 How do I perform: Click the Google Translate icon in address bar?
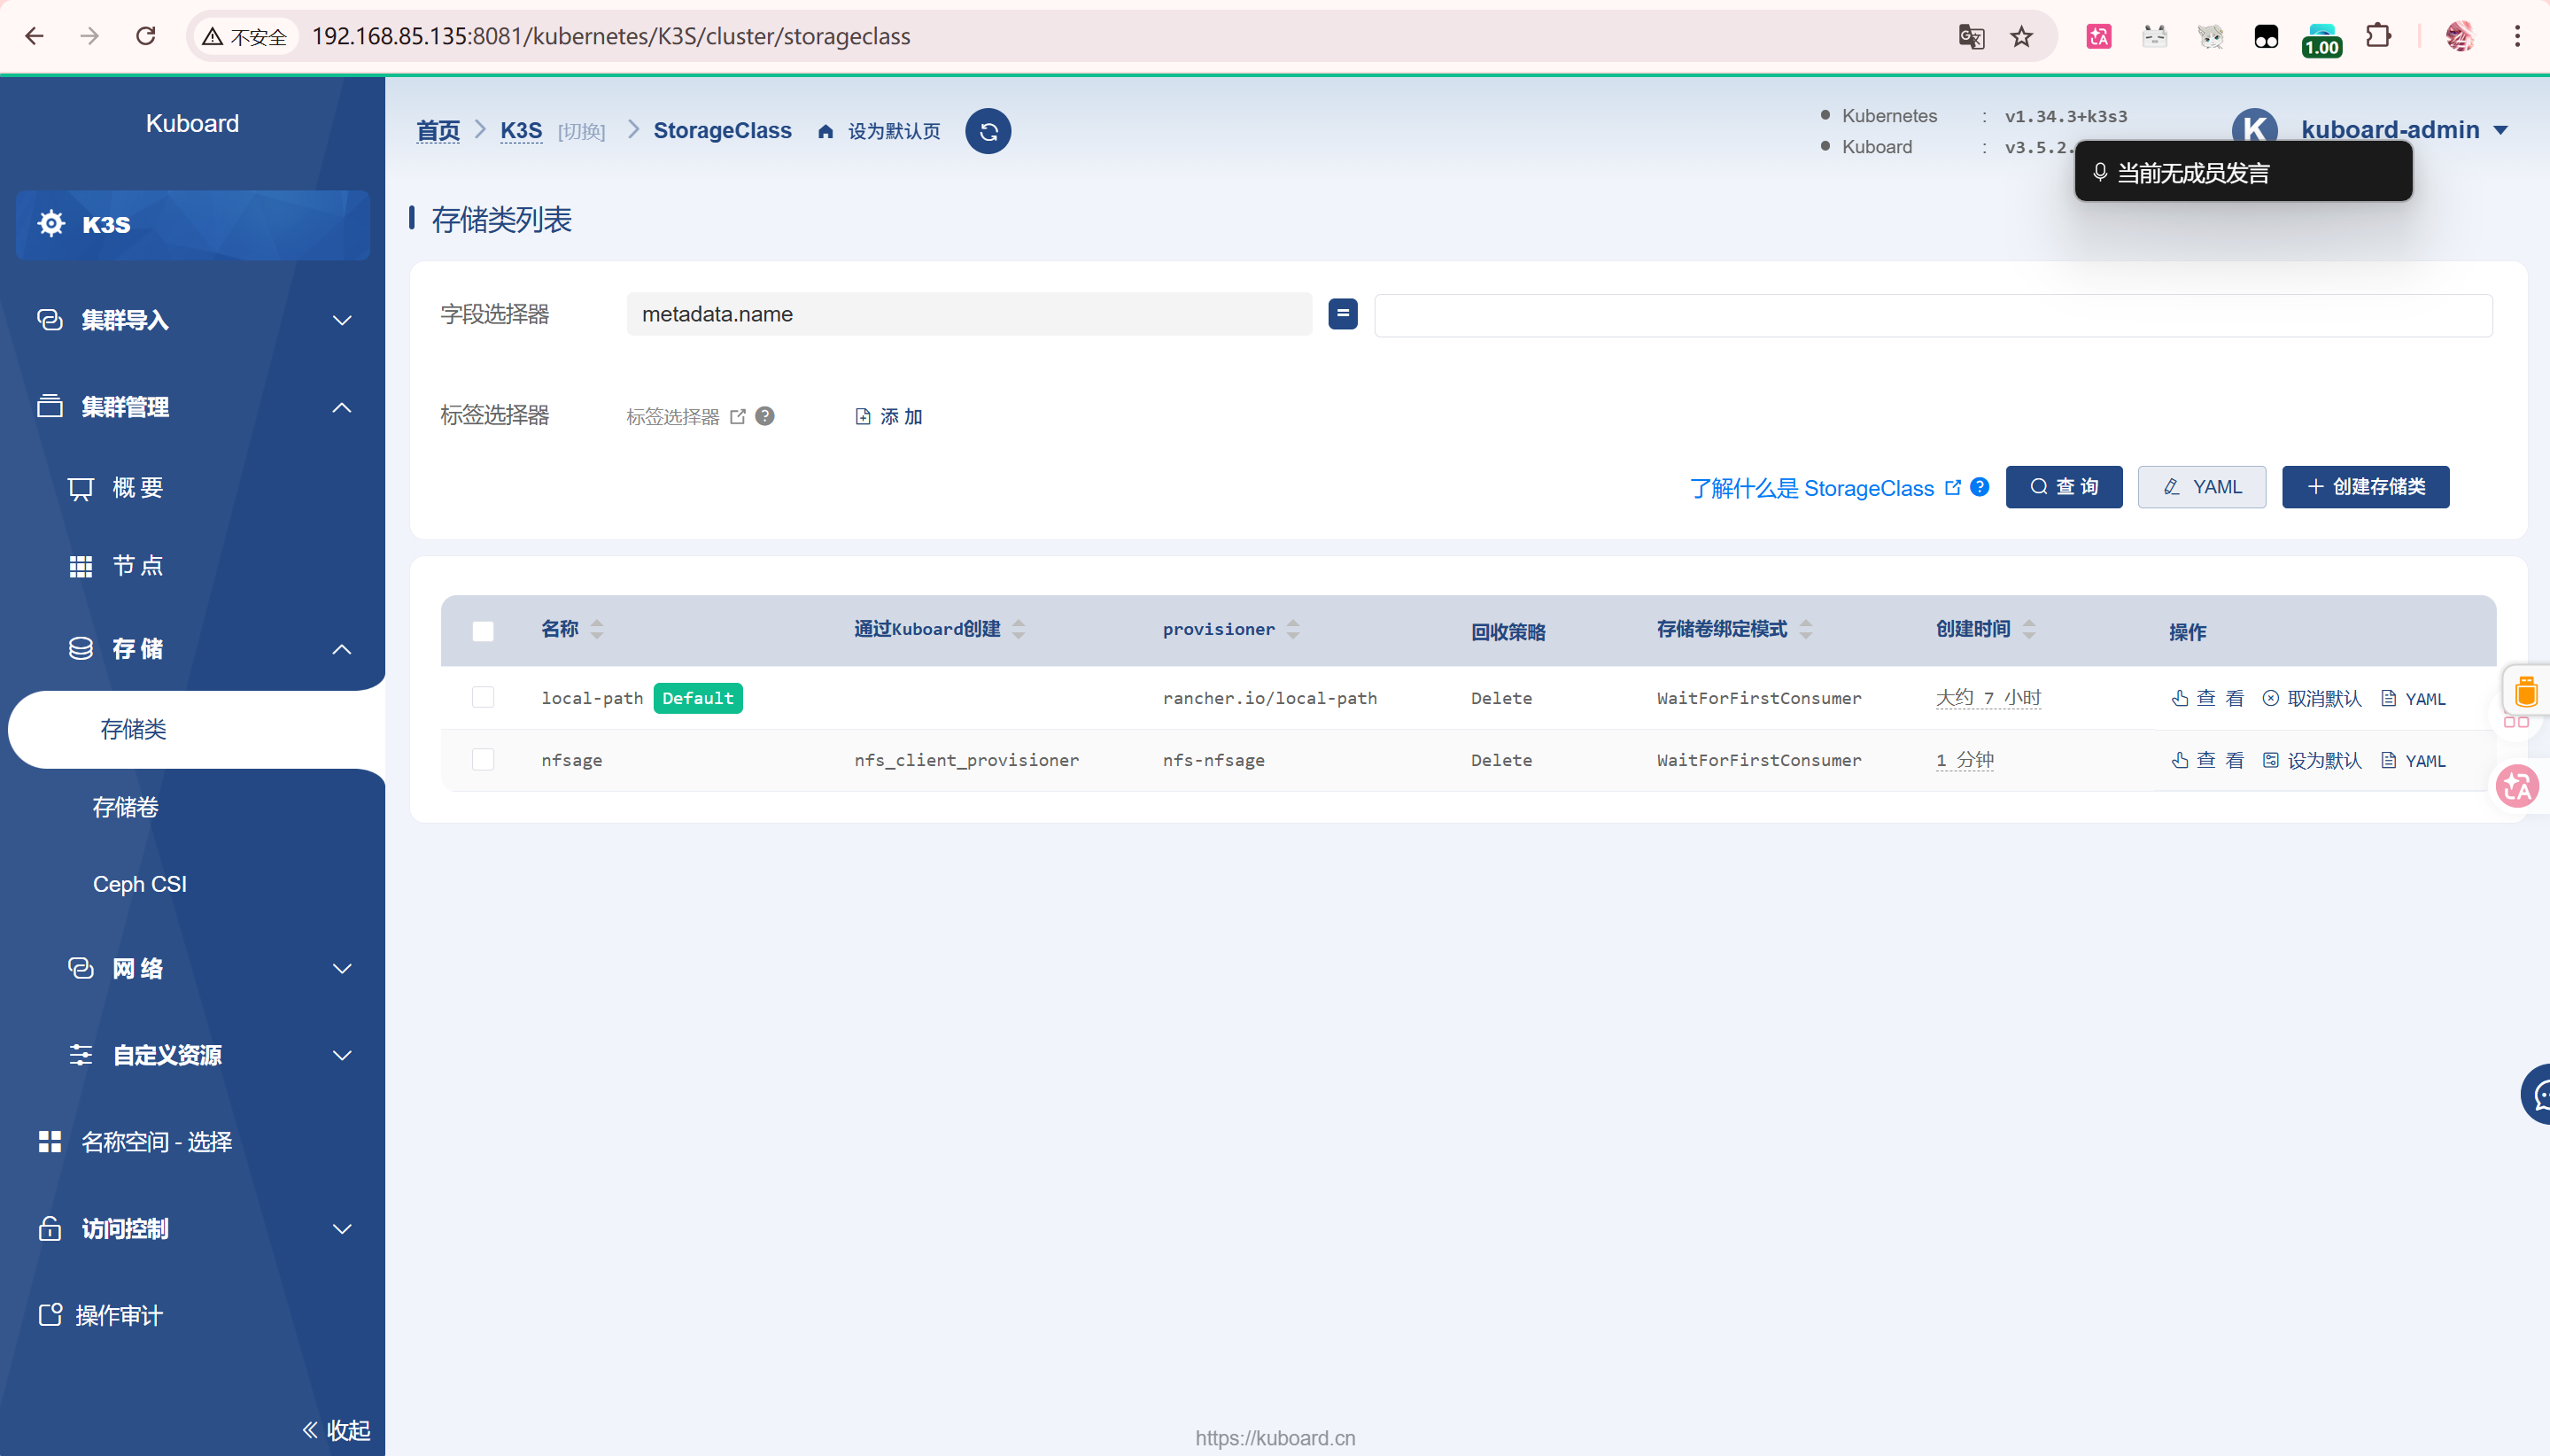pos(1970,37)
